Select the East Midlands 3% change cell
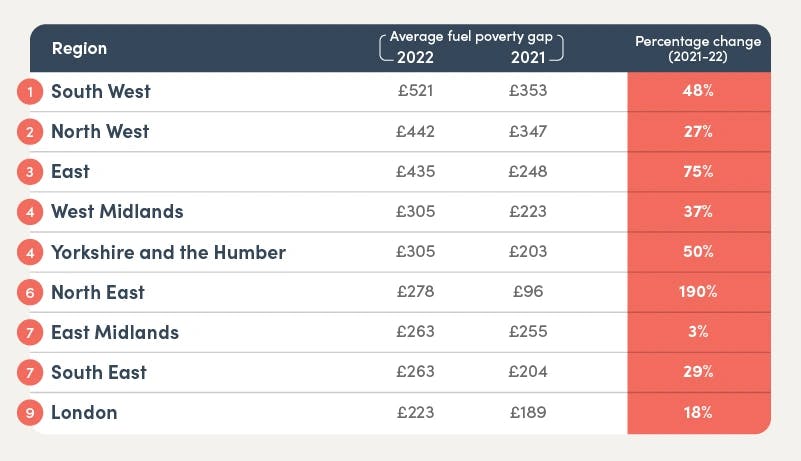801x461 pixels. (x=699, y=332)
